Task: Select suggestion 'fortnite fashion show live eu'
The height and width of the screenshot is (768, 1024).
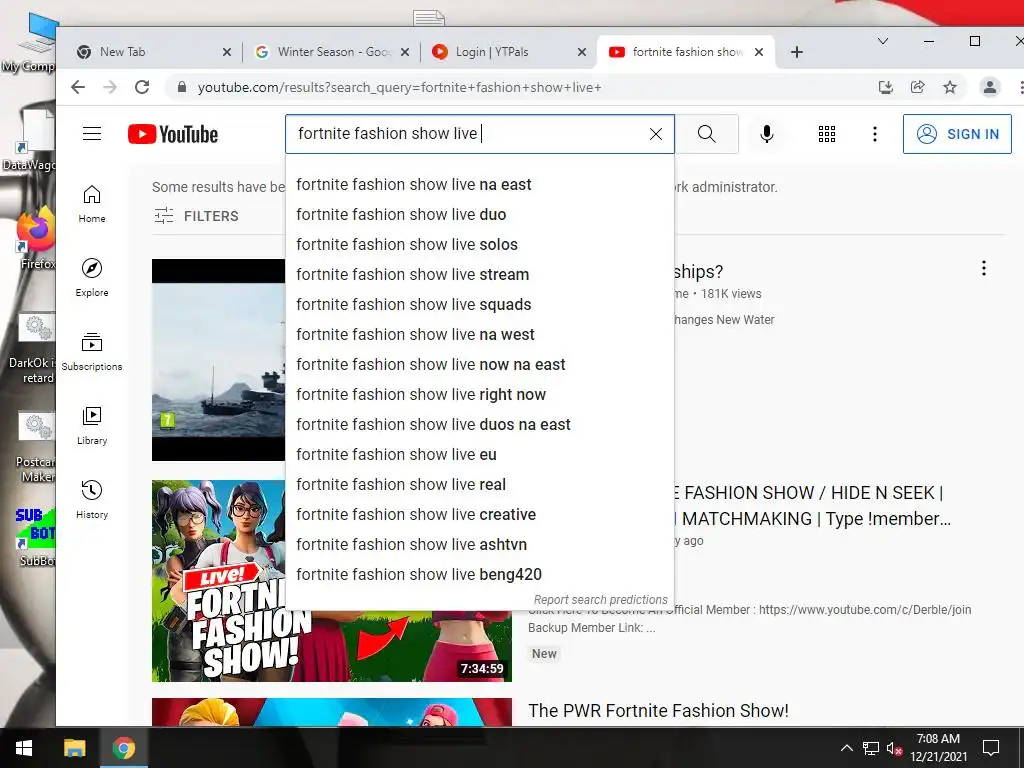Action: [480, 455]
